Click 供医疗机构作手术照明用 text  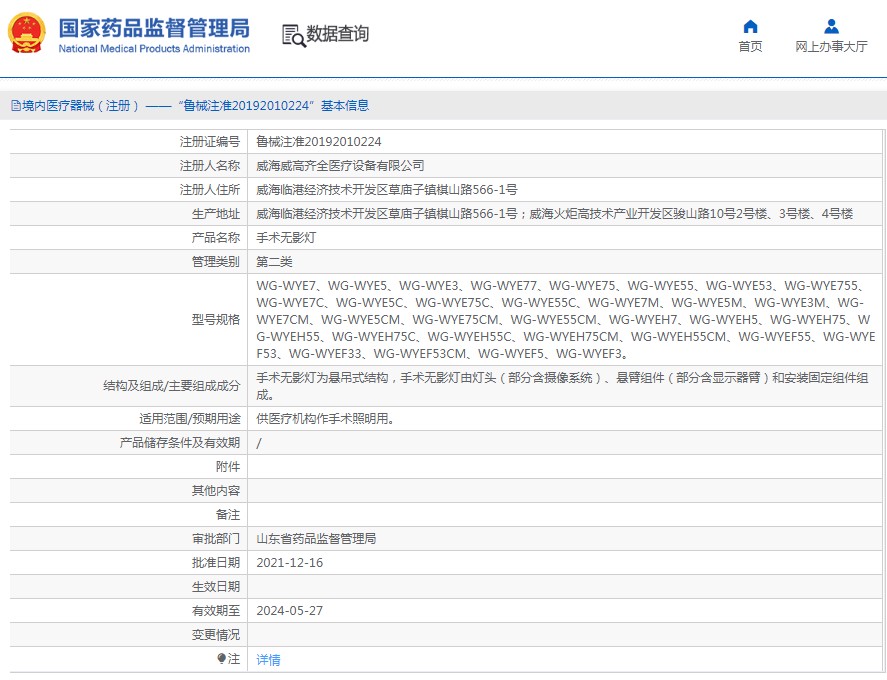(x=325, y=419)
